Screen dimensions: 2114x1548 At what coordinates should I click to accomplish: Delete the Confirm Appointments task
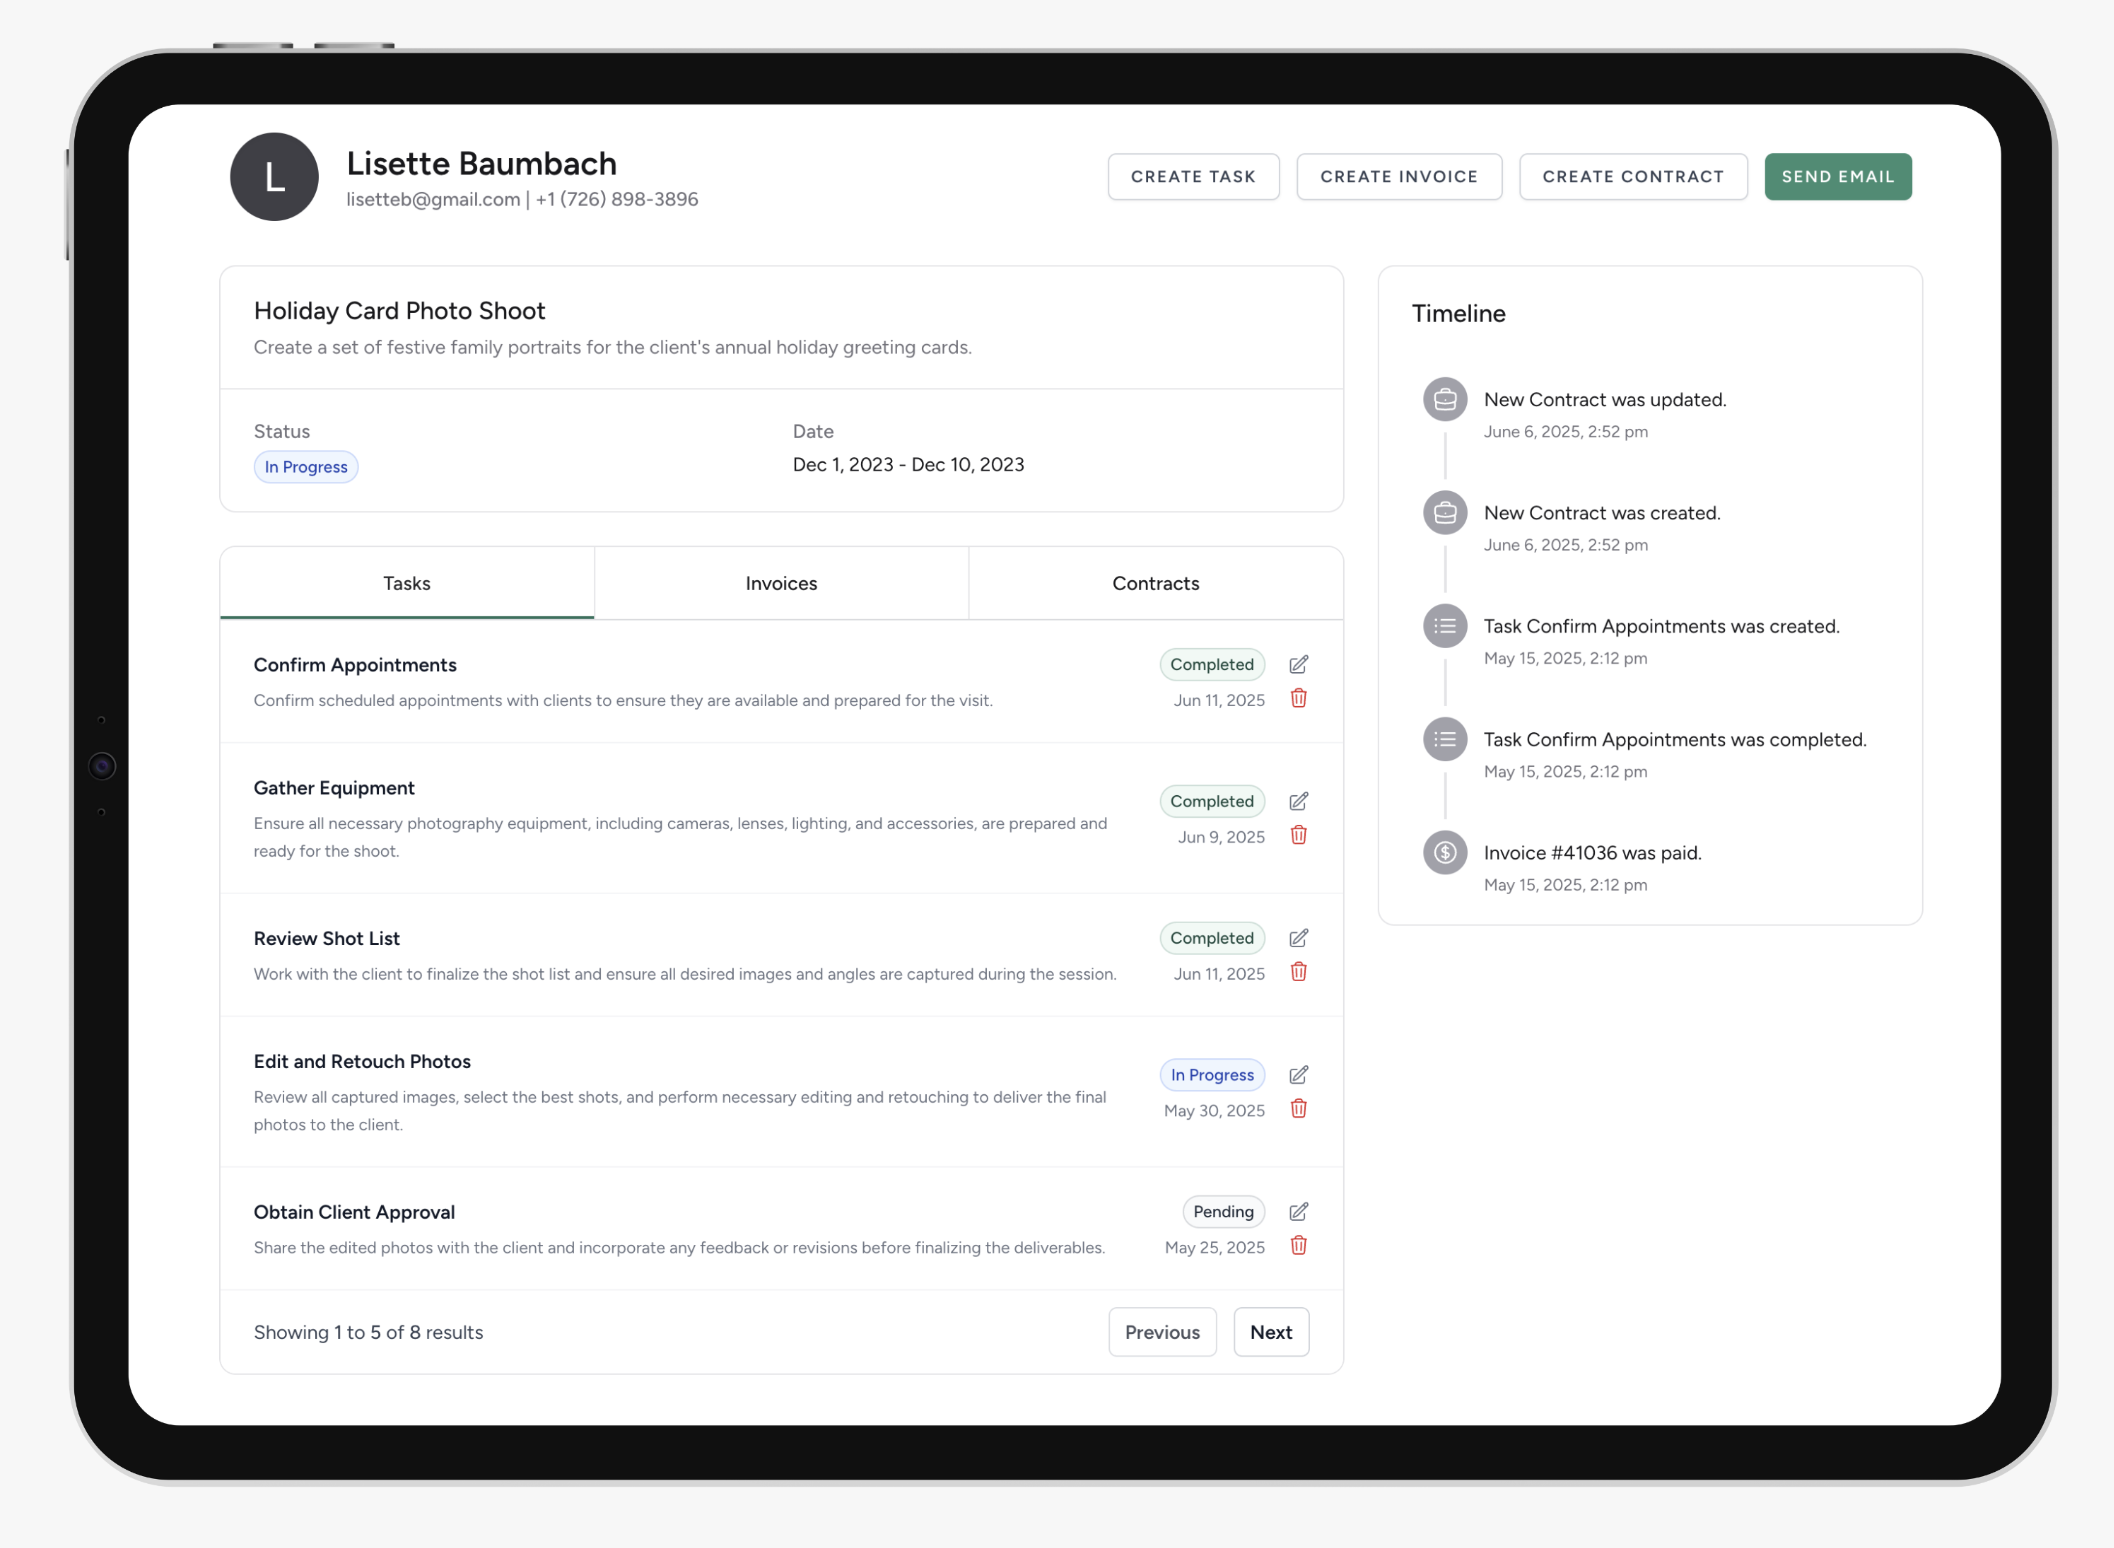tap(1298, 699)
